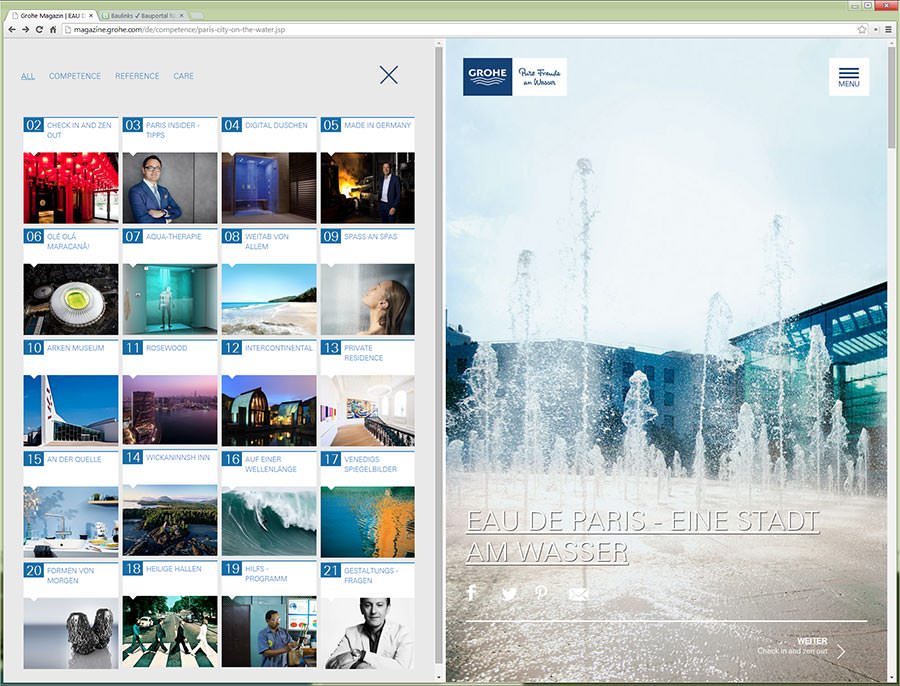Click the Maracanã stadium aerial thumbnail
The image size is (900, 686).
[x=71, y=299]
